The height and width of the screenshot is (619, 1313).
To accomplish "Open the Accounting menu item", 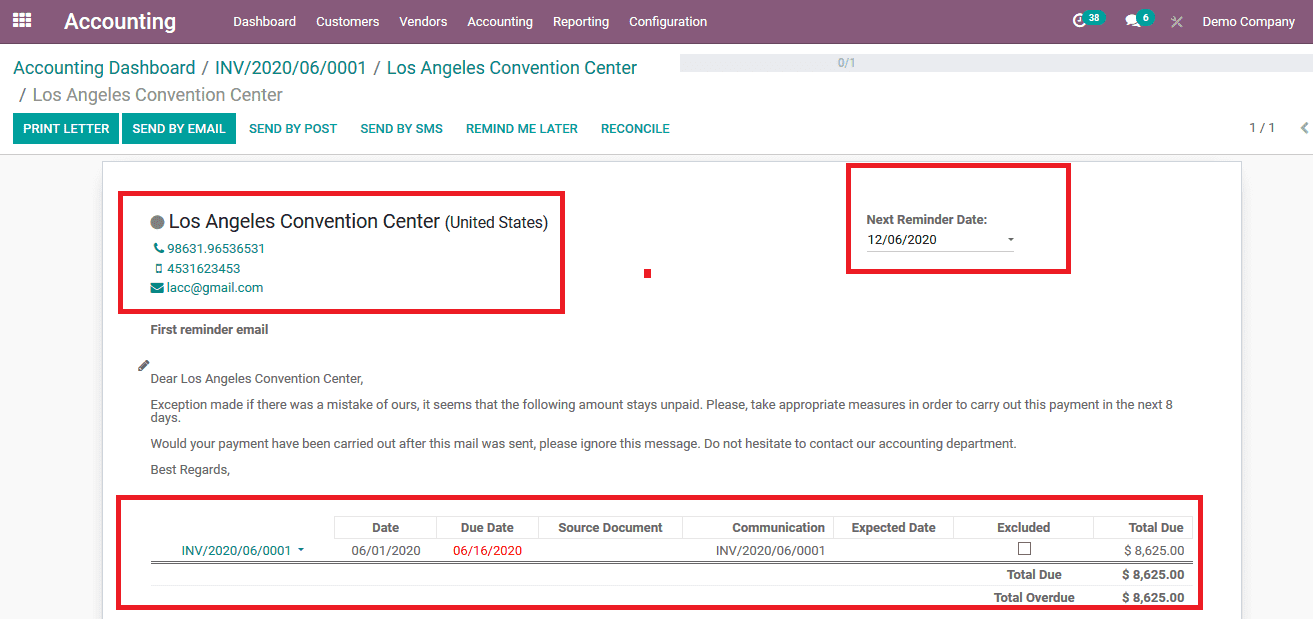I will [500, 21].
